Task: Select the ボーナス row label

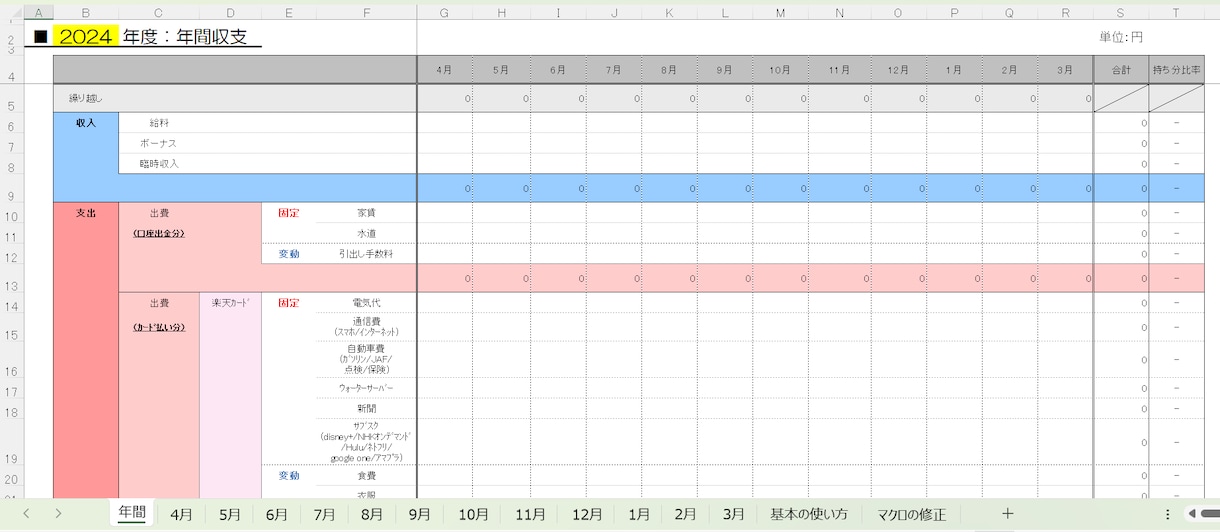Action: (x=159, y=143)
